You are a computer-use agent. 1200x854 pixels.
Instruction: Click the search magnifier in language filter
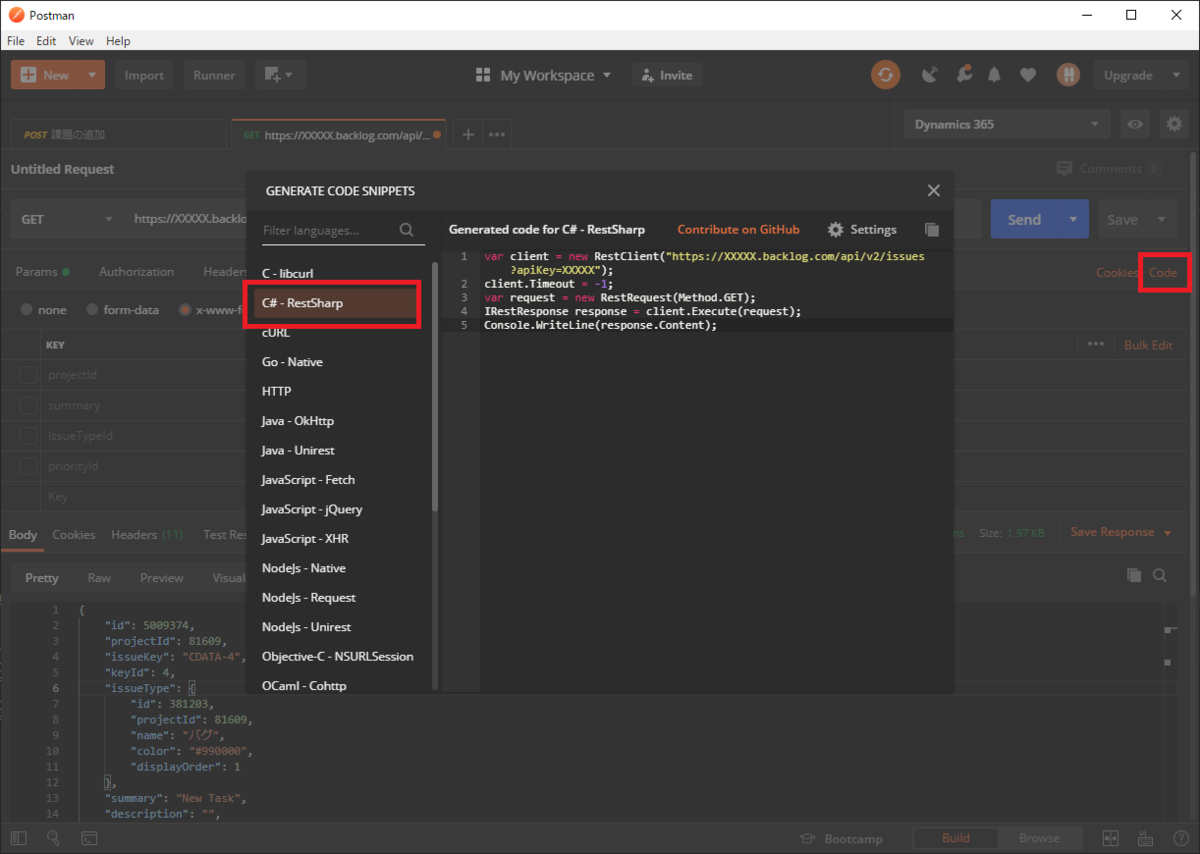click(x=407, y=230)
